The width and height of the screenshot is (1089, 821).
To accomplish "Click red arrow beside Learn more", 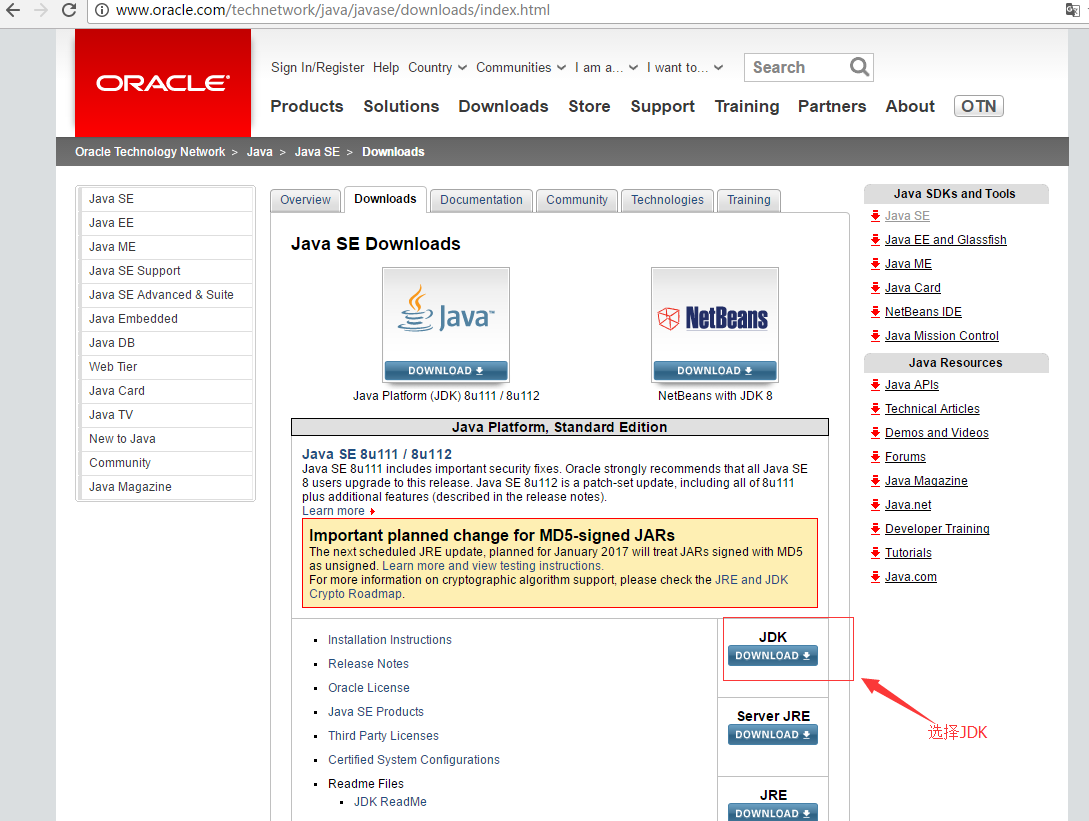I will pos(372,511).
